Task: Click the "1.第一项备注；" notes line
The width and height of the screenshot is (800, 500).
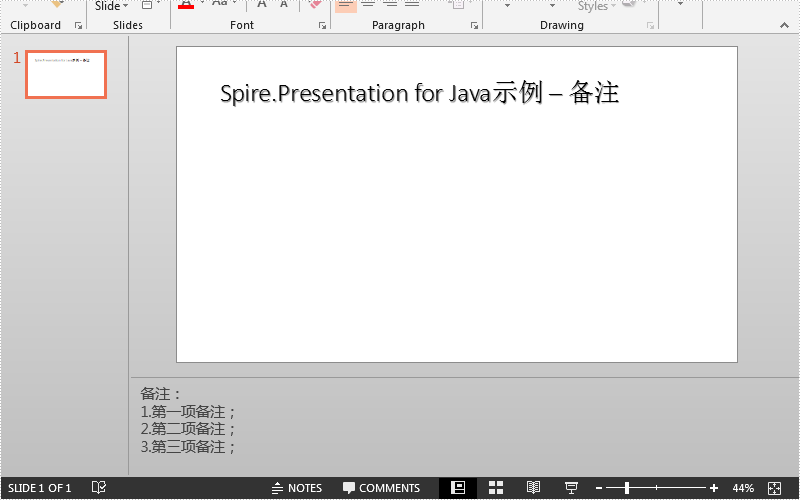Action: click(x=188, y=412)
